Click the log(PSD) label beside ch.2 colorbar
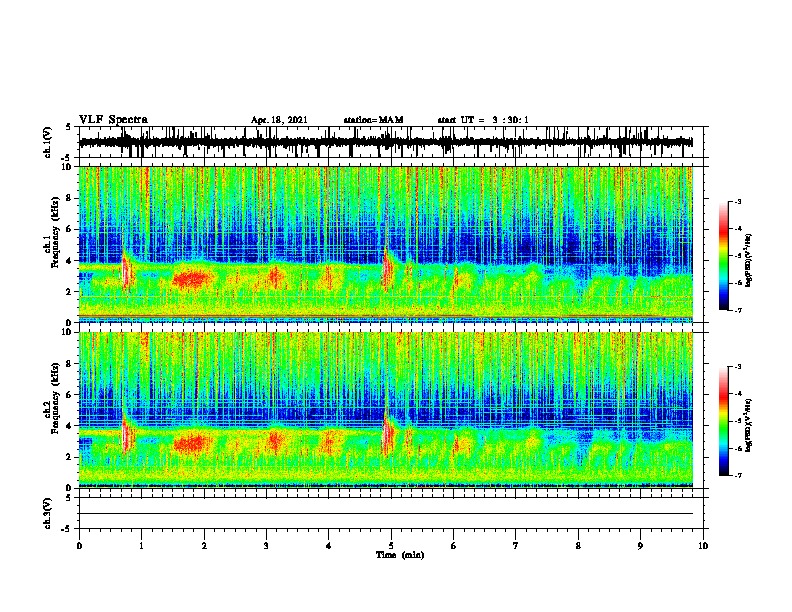 (x=748, y=425)
